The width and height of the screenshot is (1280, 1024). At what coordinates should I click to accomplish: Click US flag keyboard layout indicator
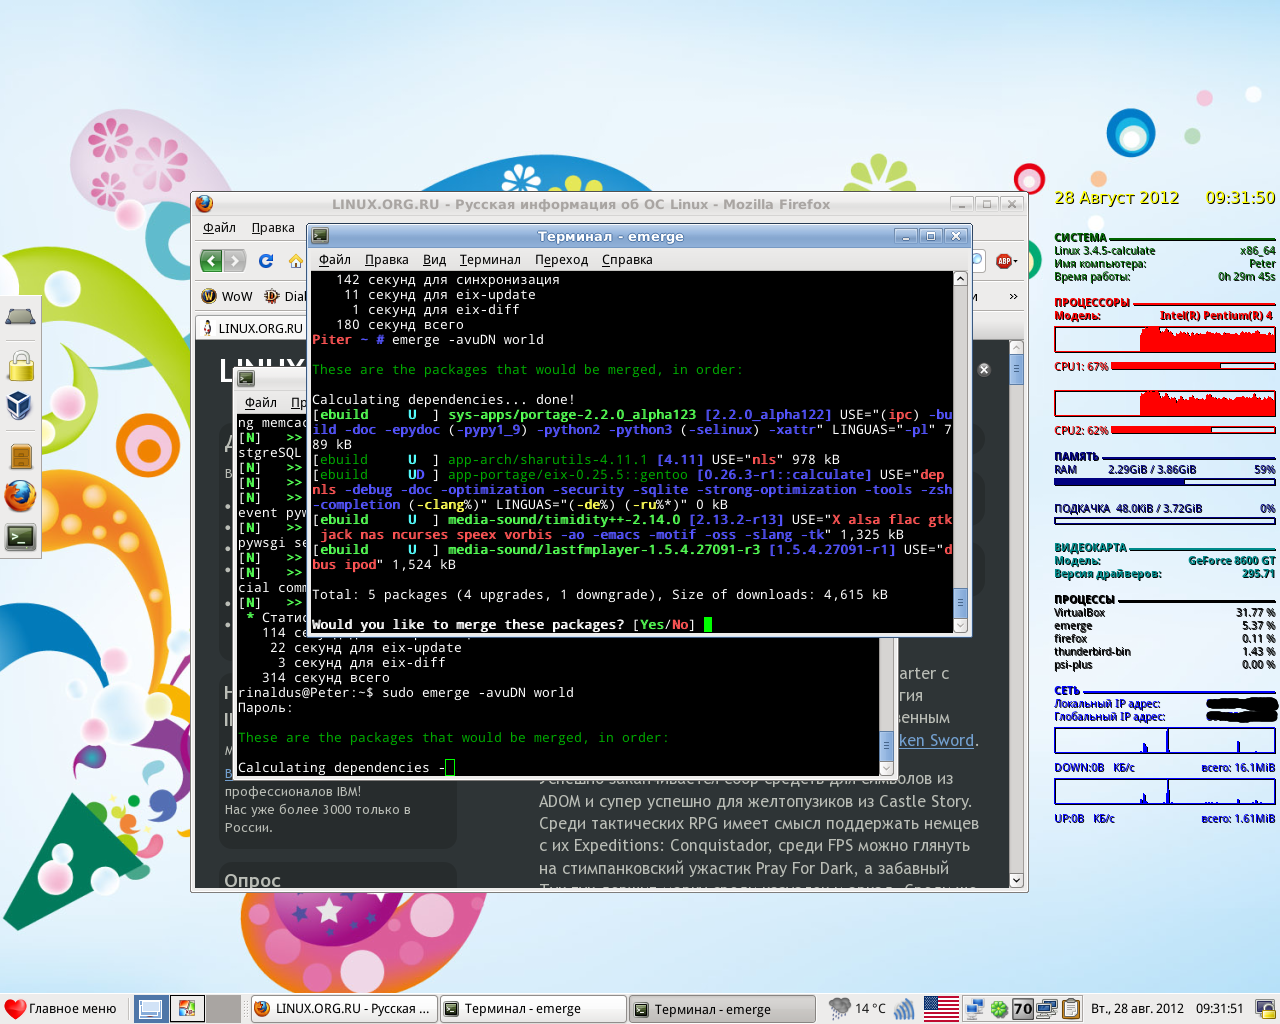941,1008
